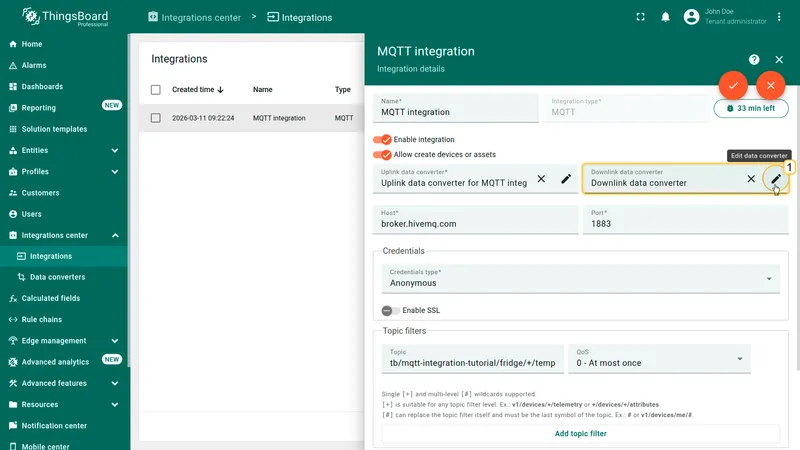Image resolution: width=800 pixels, height=450 pixels.
Task: Click the Name input field
Action: coord(456,108)
